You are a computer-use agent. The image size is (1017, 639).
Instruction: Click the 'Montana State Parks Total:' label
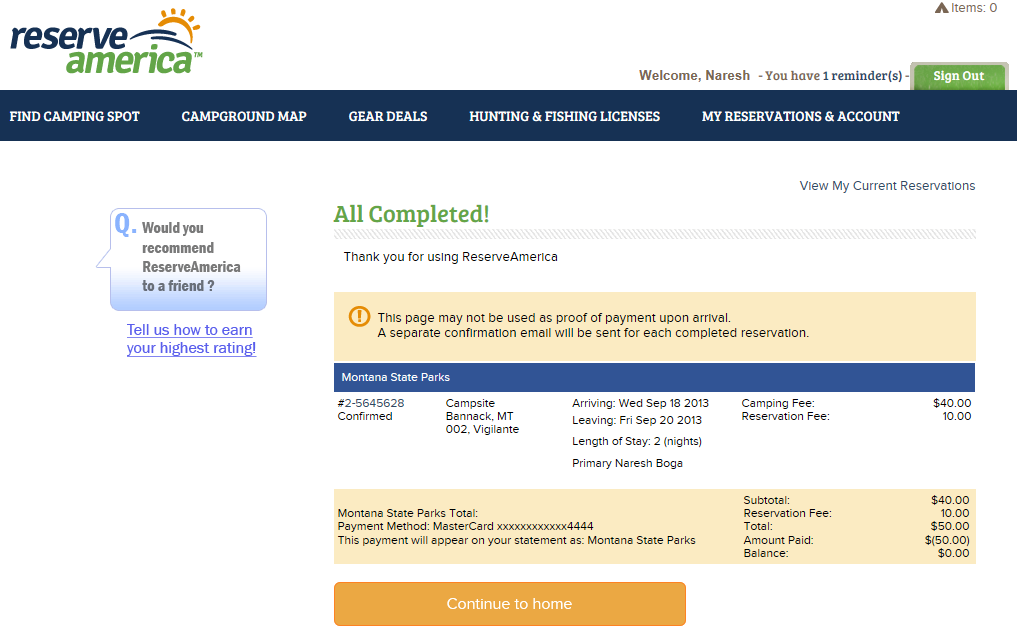click(x=407, y=513)
